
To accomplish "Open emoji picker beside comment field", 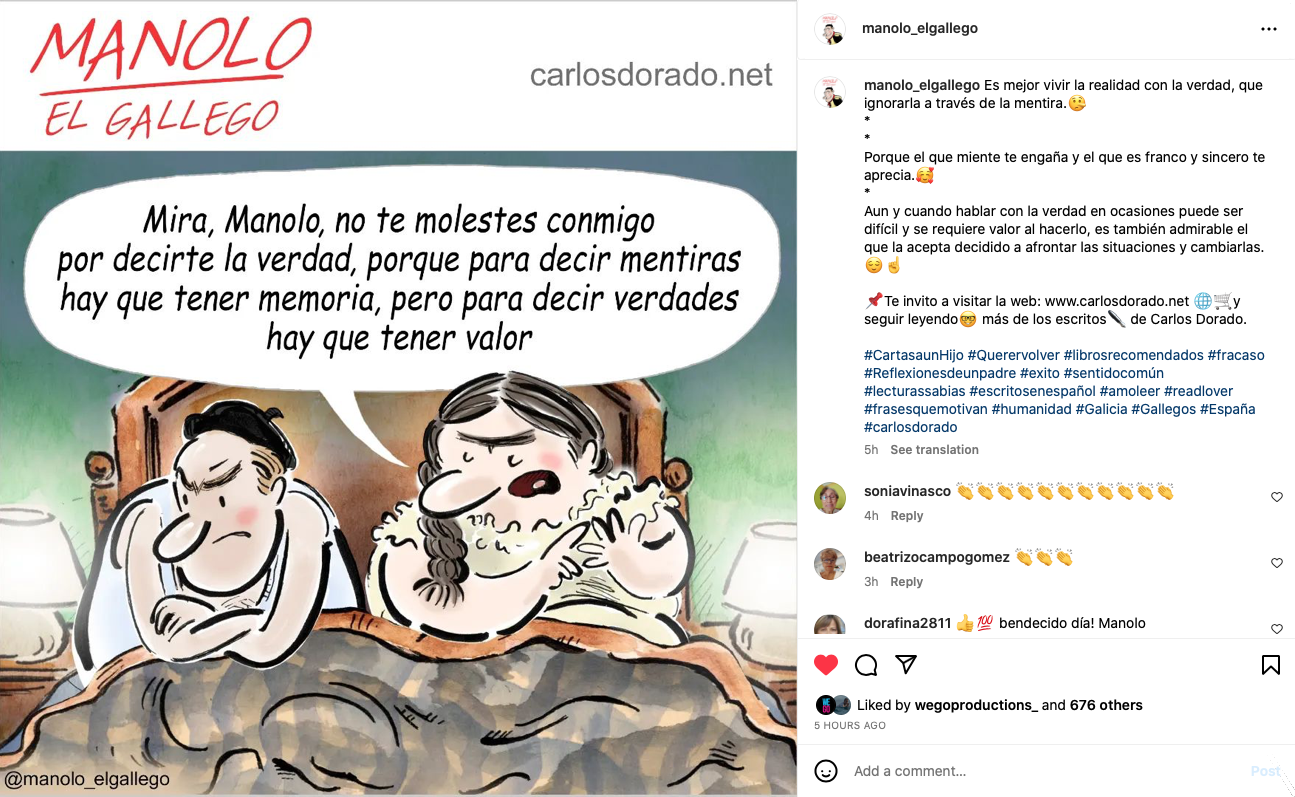I will 826,771.
